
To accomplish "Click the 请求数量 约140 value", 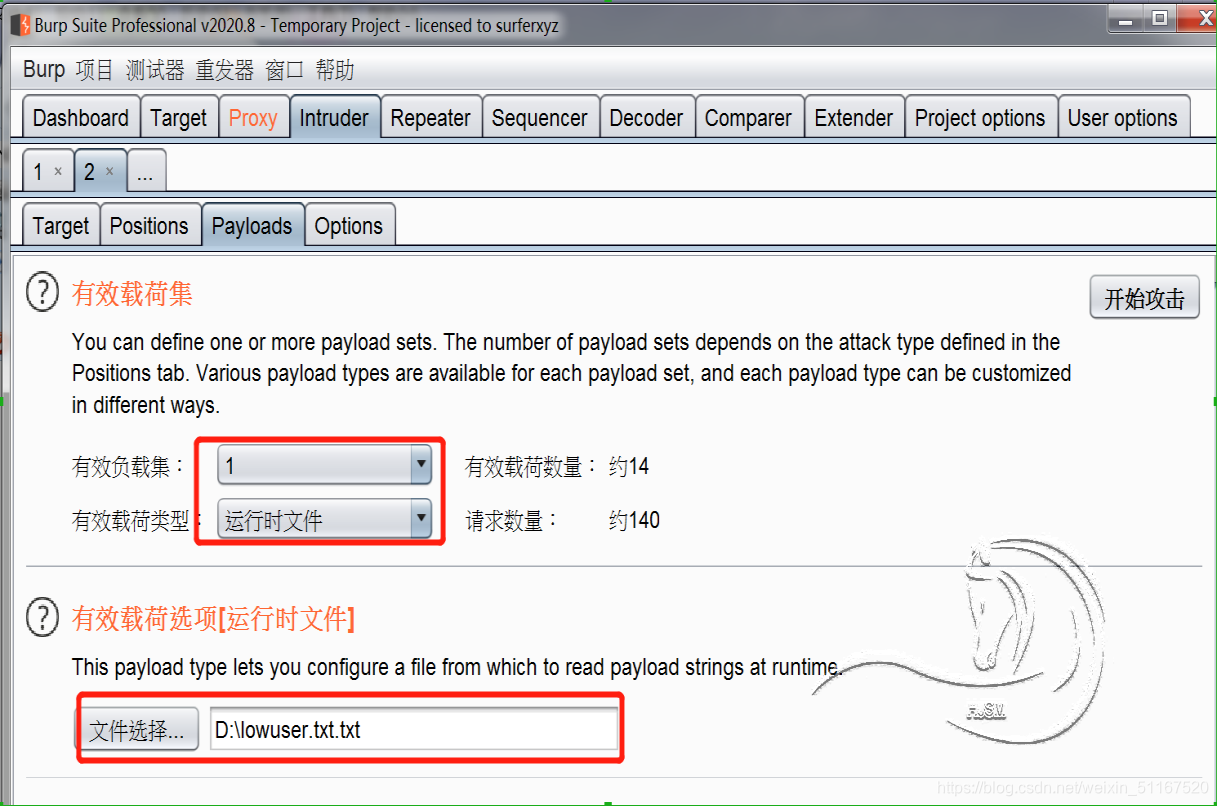I will [634, 520].
